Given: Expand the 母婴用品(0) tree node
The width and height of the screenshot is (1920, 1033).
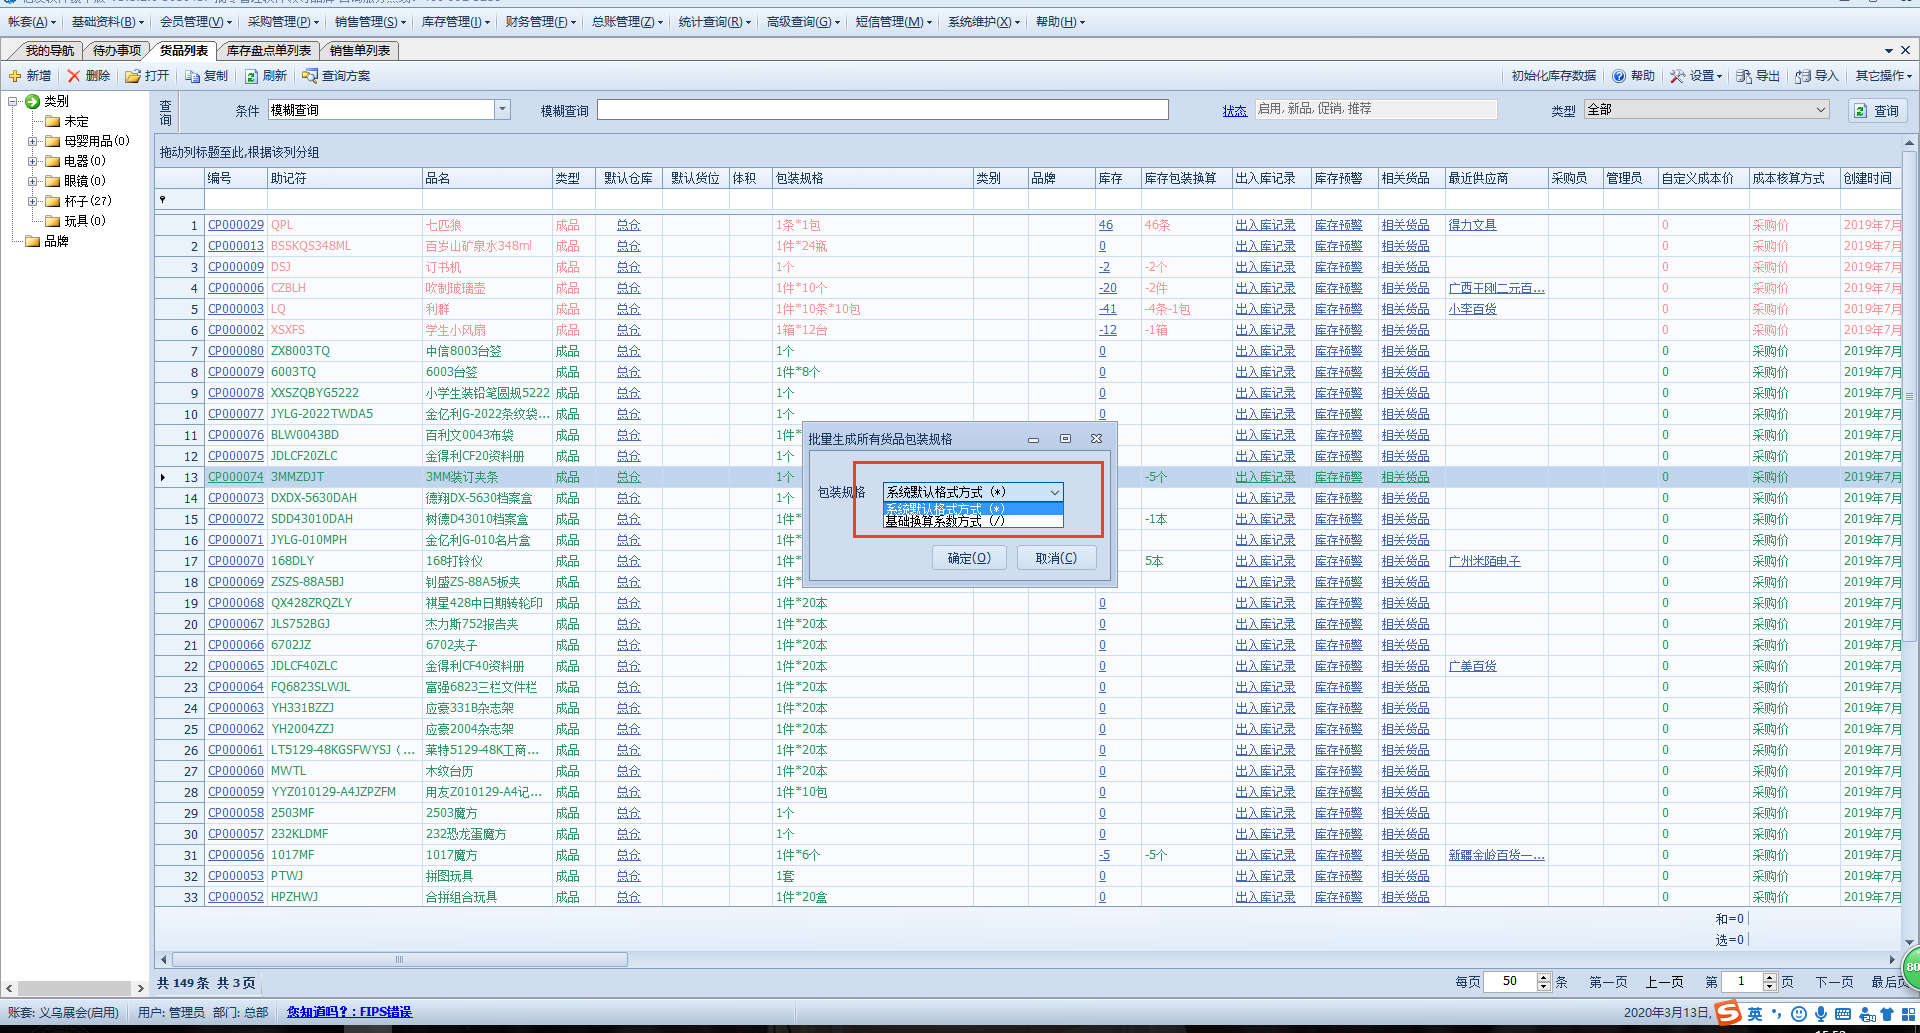Looking at the screenshot, I should (x=33, y=141).
